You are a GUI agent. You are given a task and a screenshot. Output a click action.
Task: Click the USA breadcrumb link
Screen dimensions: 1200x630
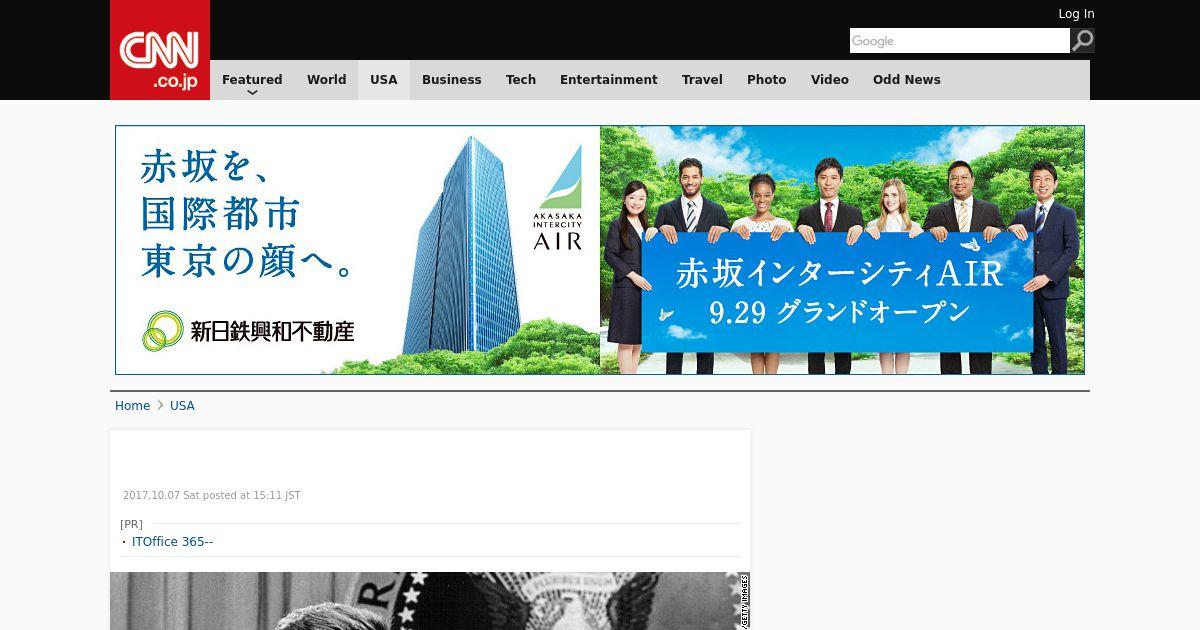click(x=182, y=406)
